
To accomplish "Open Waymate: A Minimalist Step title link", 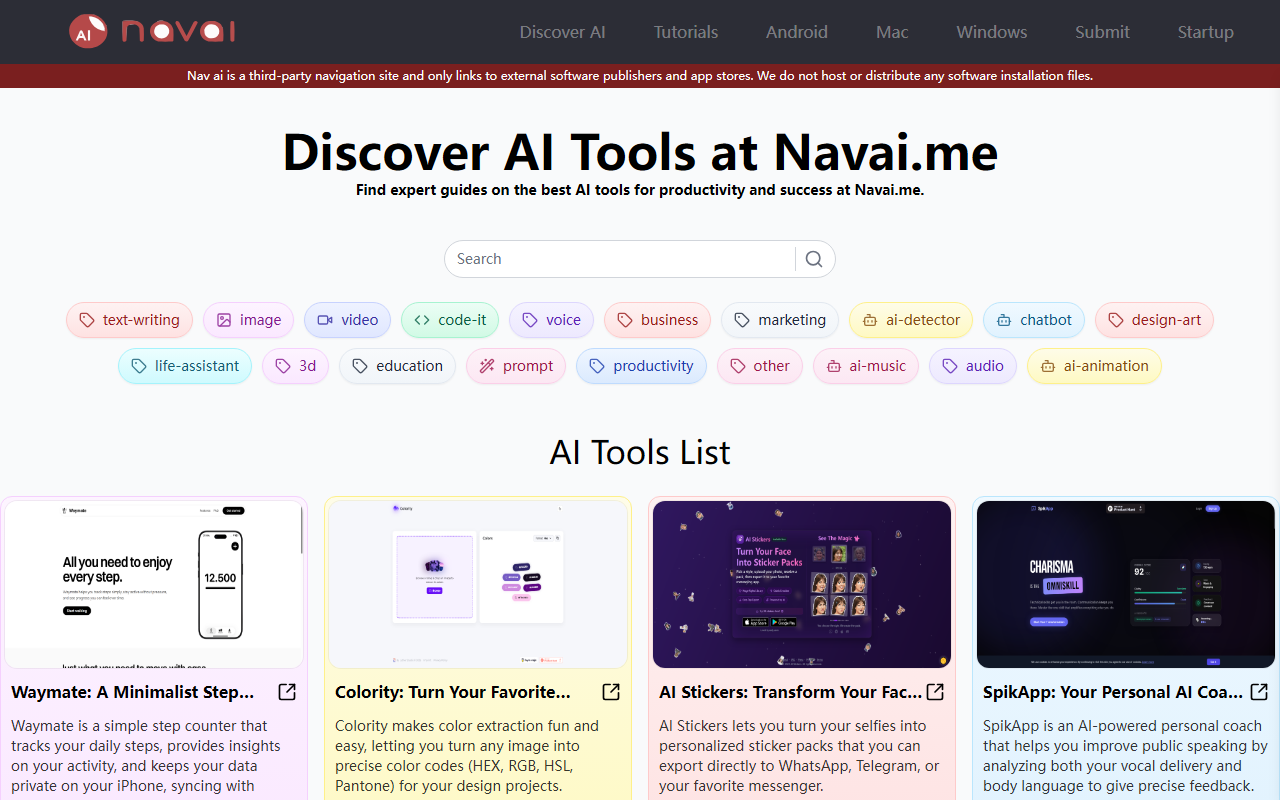I will (133, 692).
